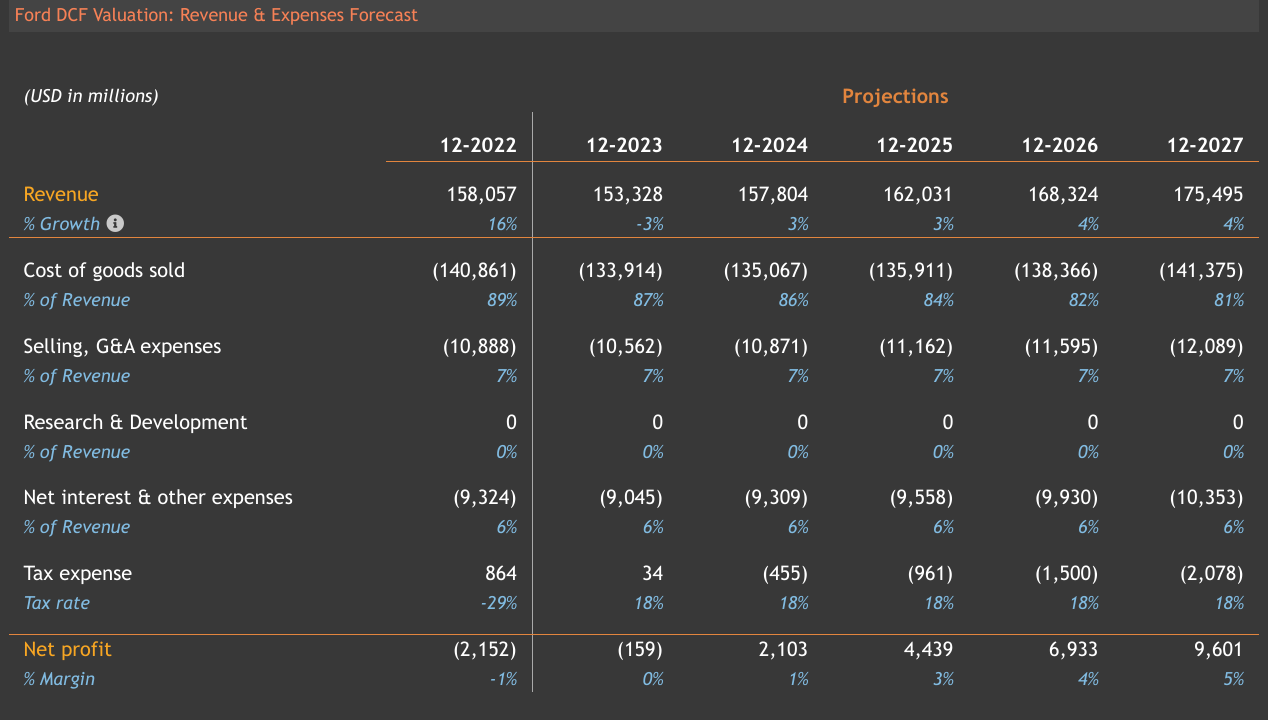Image resolution: width=1268 pixels, height=720 pixels.
Task: Click the 'Tax rate' row label
Action: pyautogui.click(x=57, y=603)
